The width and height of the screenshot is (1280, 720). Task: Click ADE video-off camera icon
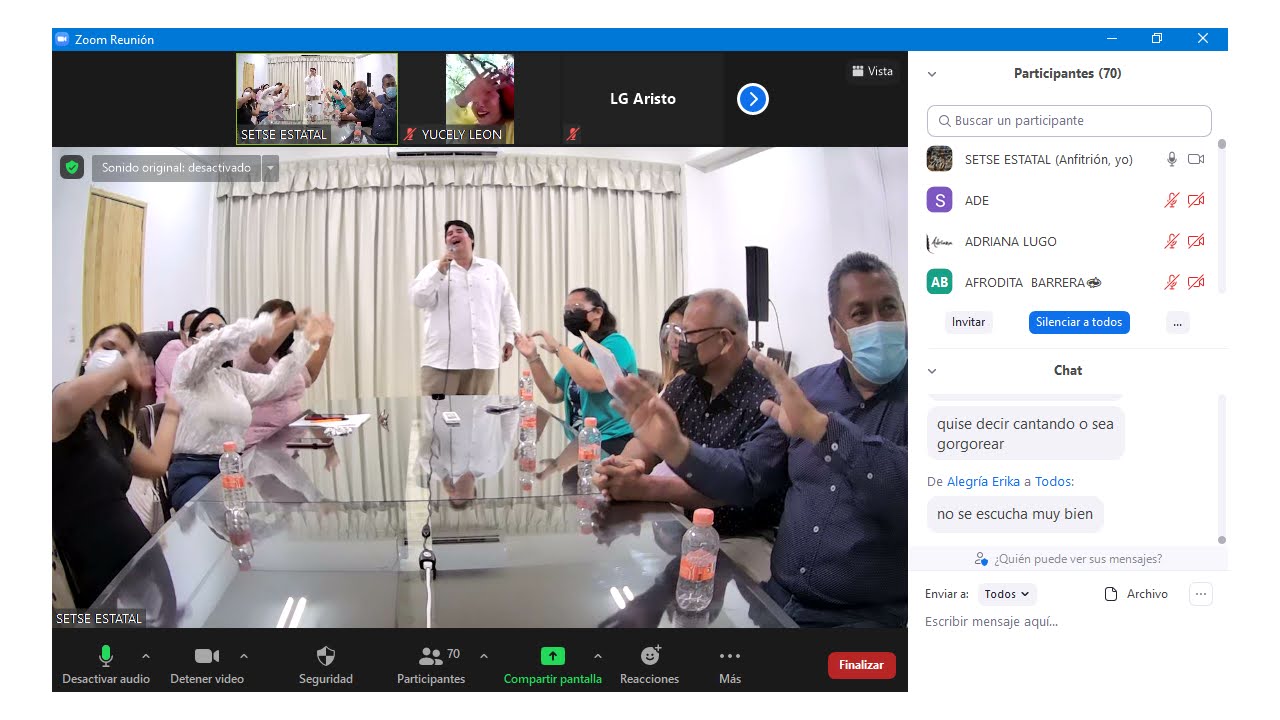pyautogui.click(x=1196, y=200)
